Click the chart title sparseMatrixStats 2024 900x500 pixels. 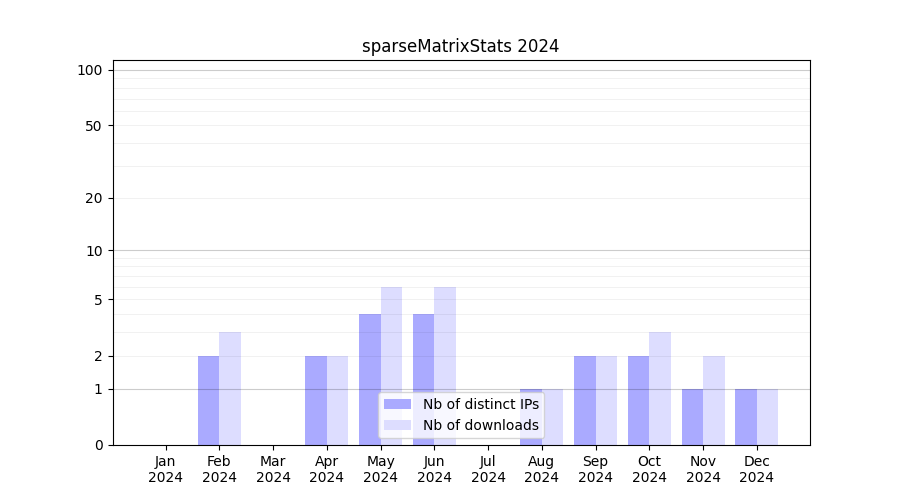[460, 46]
